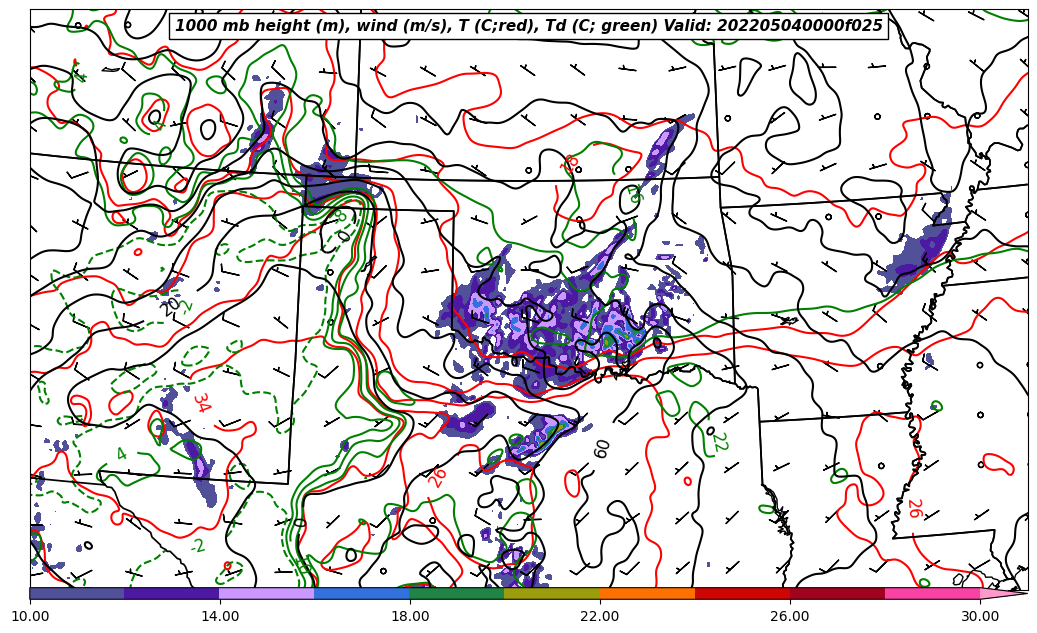
Task: Choose the light lavender colorbar segment after 14.00
Action: pos(267,593)
